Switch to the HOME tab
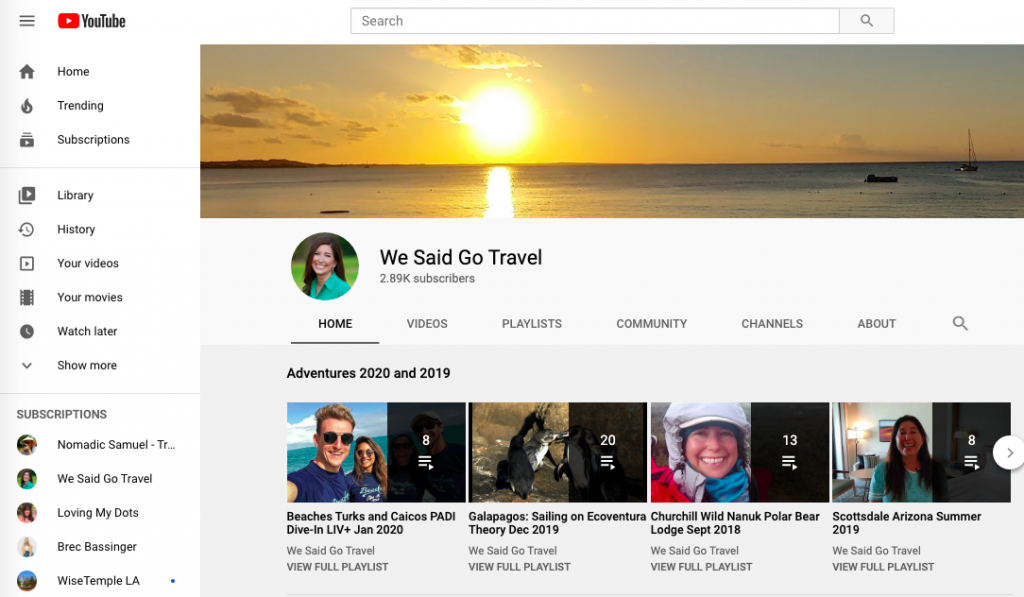The image size is (1024, 597). [x=335, y=324]
